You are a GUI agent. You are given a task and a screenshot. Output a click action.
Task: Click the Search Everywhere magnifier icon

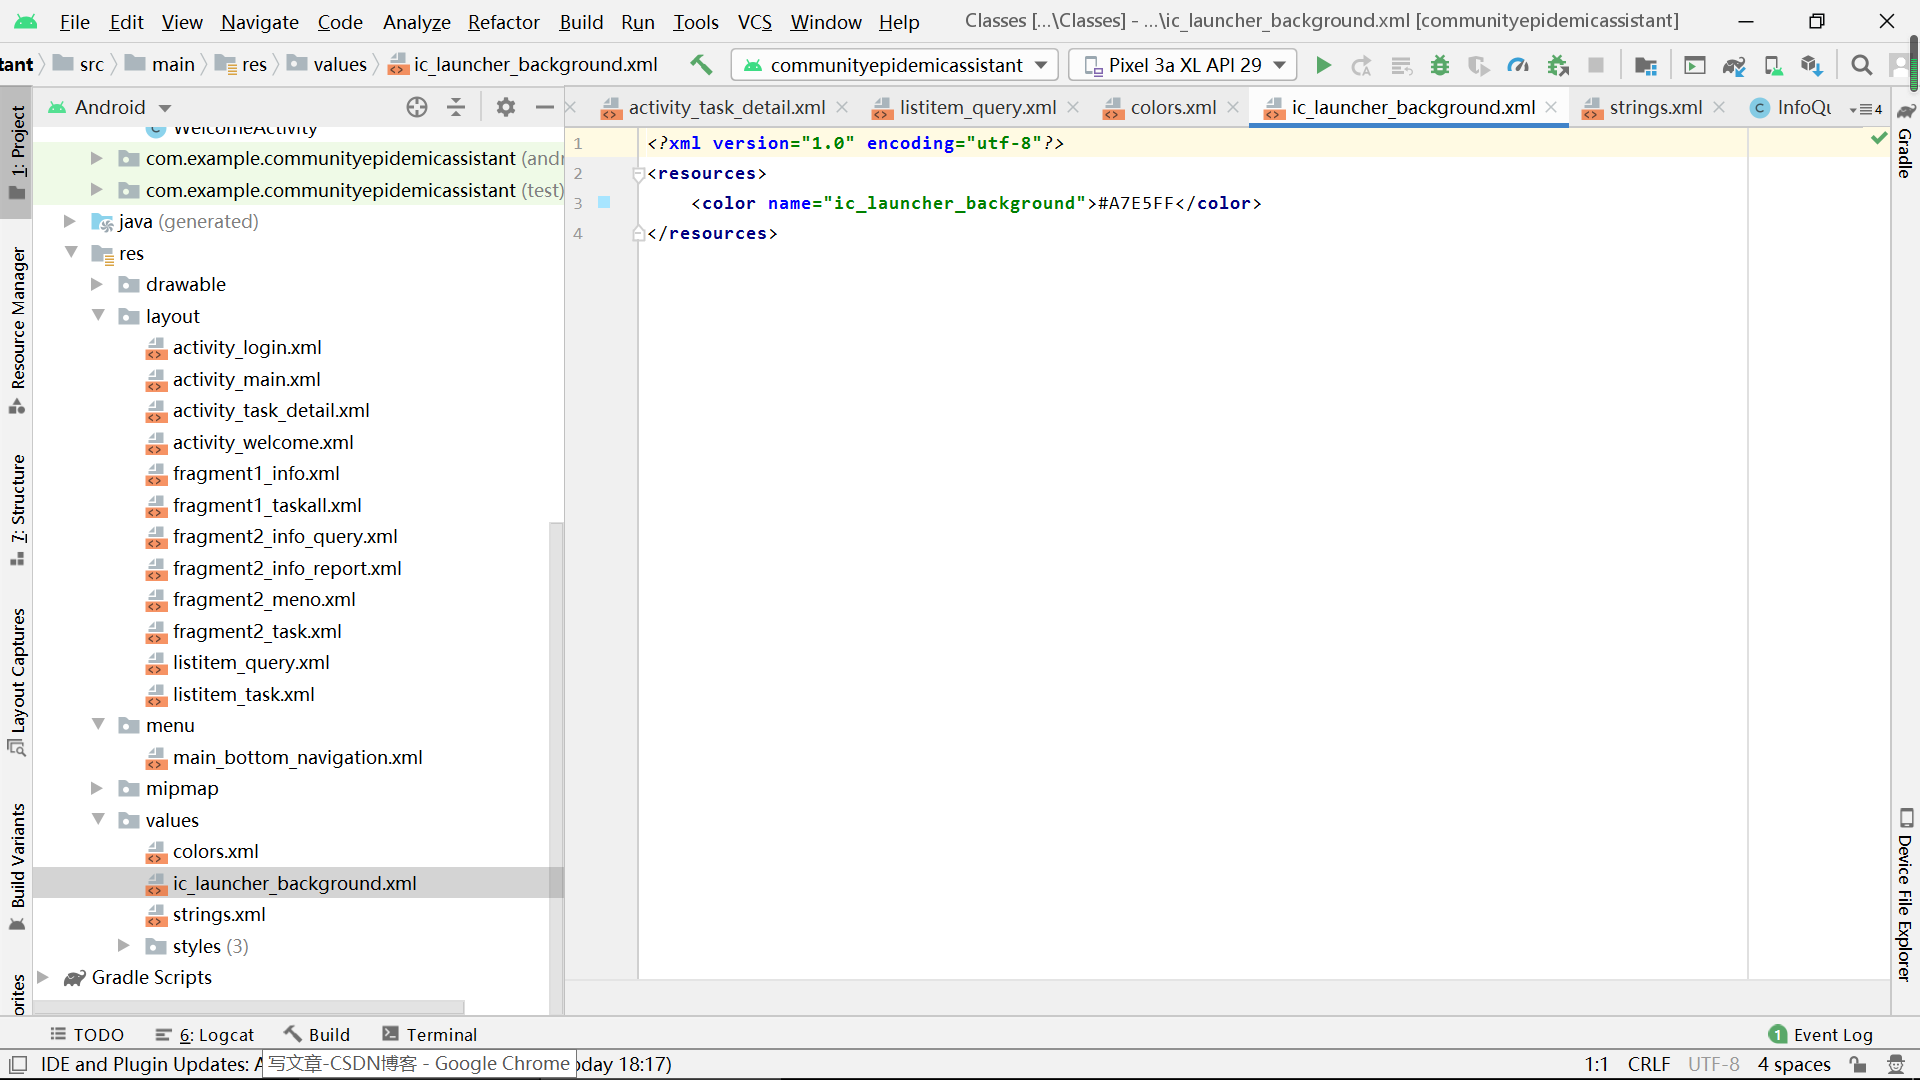pos(1861,66)
